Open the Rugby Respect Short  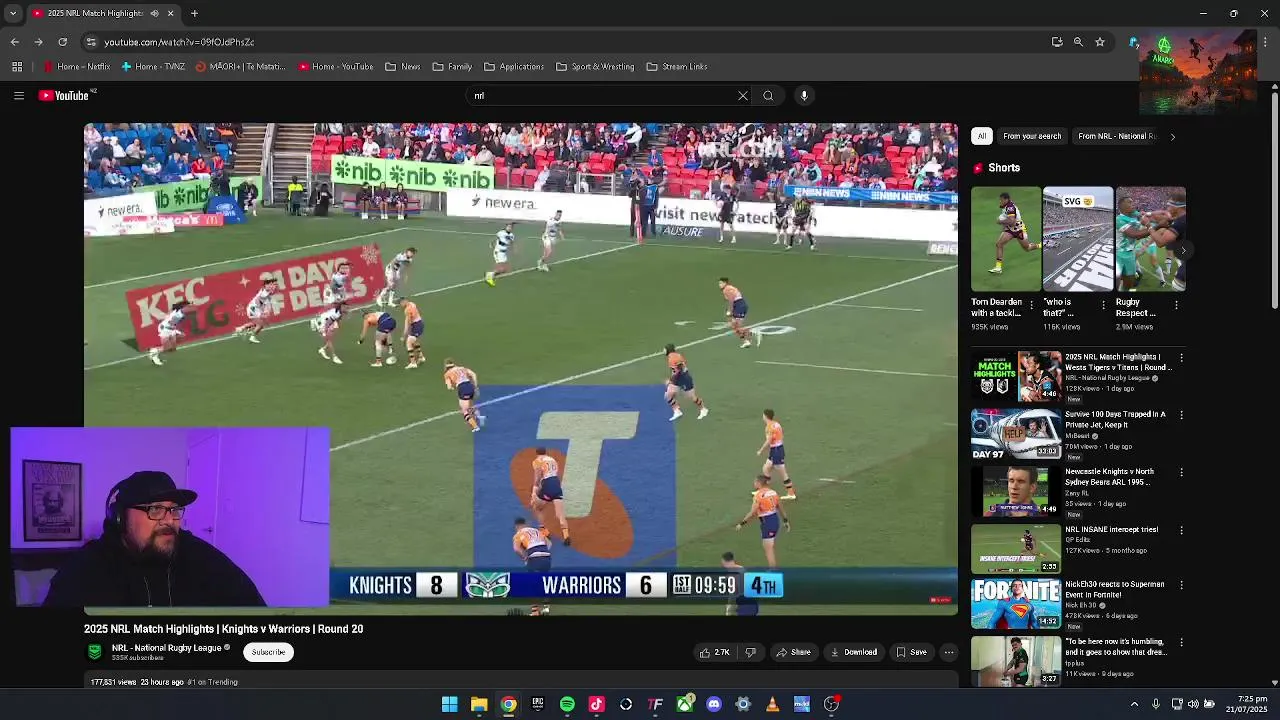1150,239
